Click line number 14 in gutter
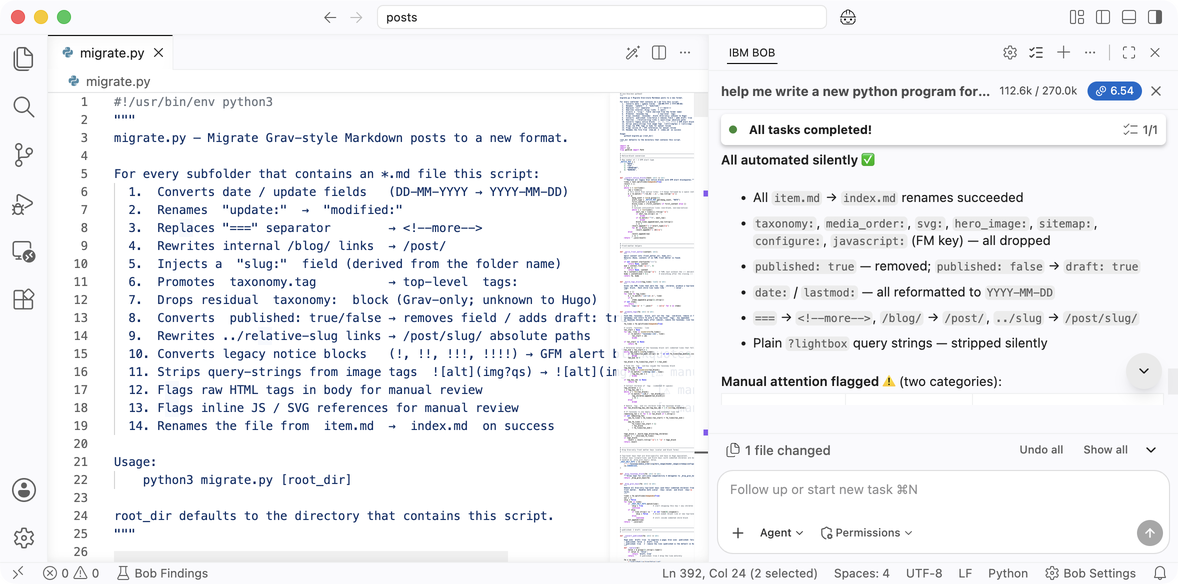 [81, 335]
